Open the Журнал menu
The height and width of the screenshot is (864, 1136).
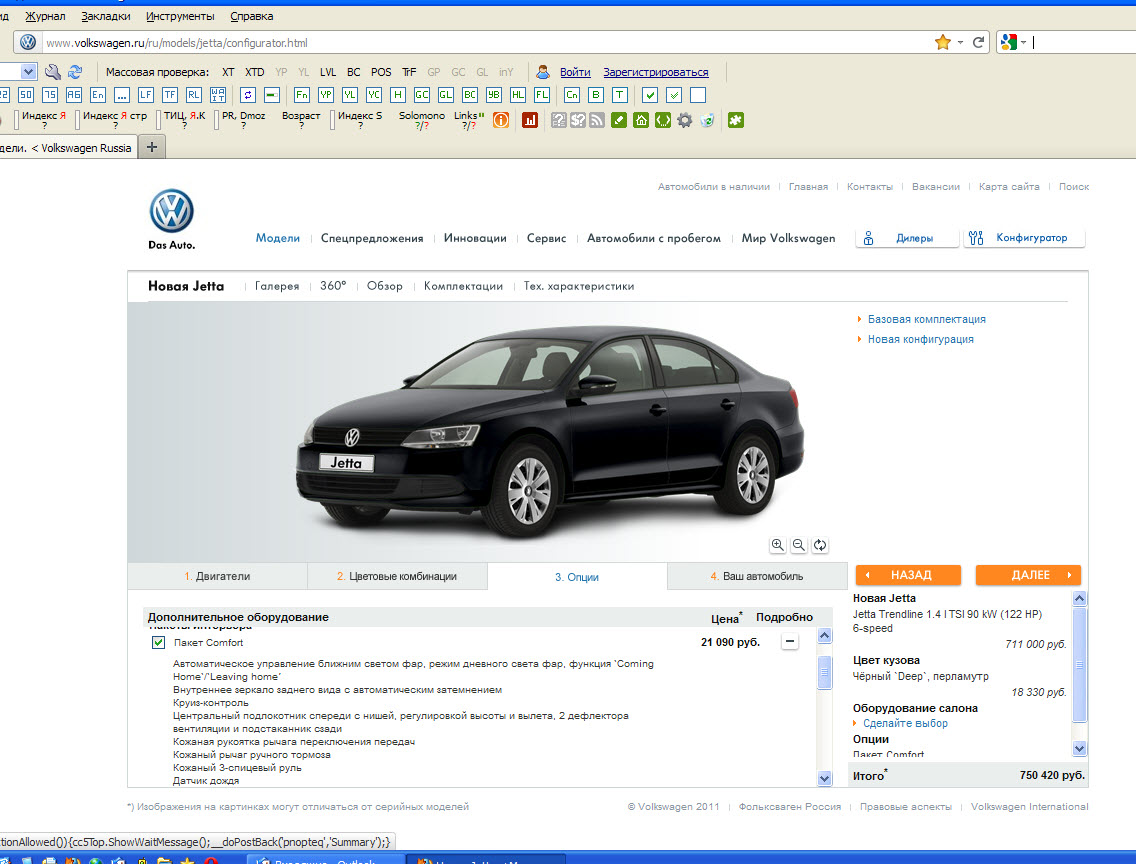[x=45, y=16]
